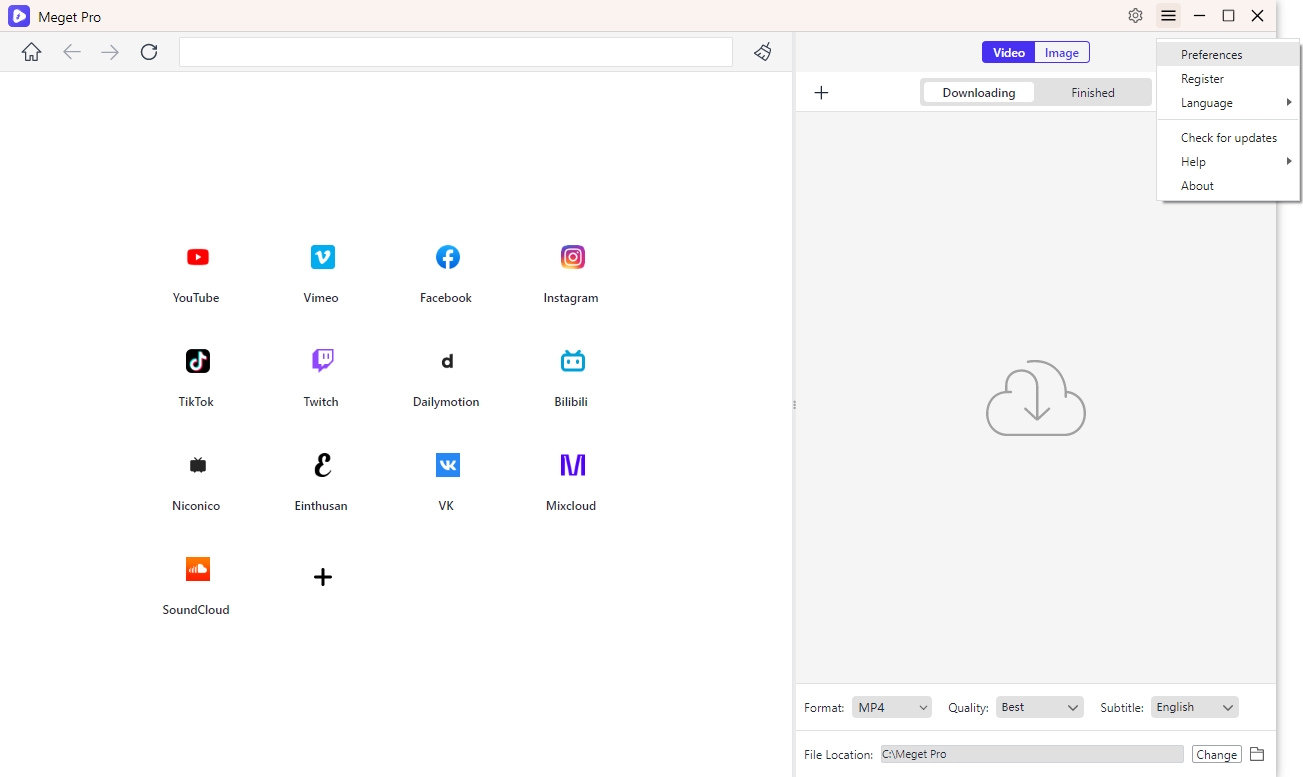The height and width of the screenshot is (777, 1303).
Task: Open the Quality dropdown
Action: (1040, 707)
